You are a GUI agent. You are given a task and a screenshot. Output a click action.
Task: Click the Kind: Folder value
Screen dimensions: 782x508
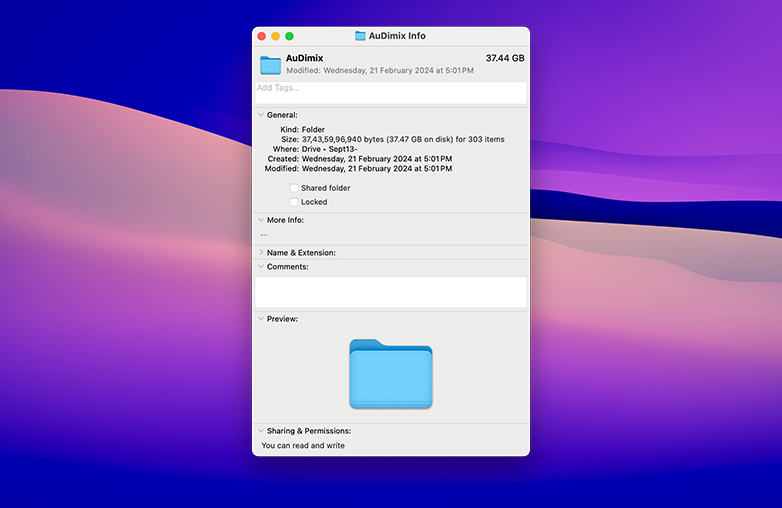click(x=313, y=130)
